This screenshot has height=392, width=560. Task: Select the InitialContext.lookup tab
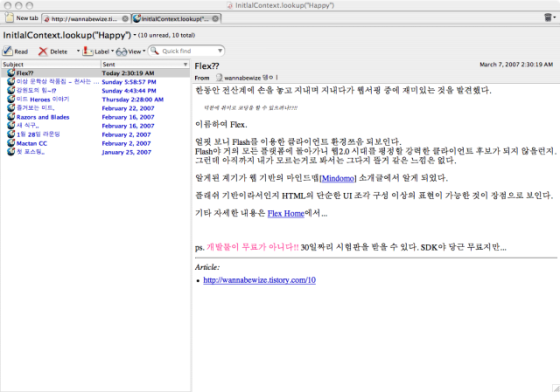(x=176, y=19)
